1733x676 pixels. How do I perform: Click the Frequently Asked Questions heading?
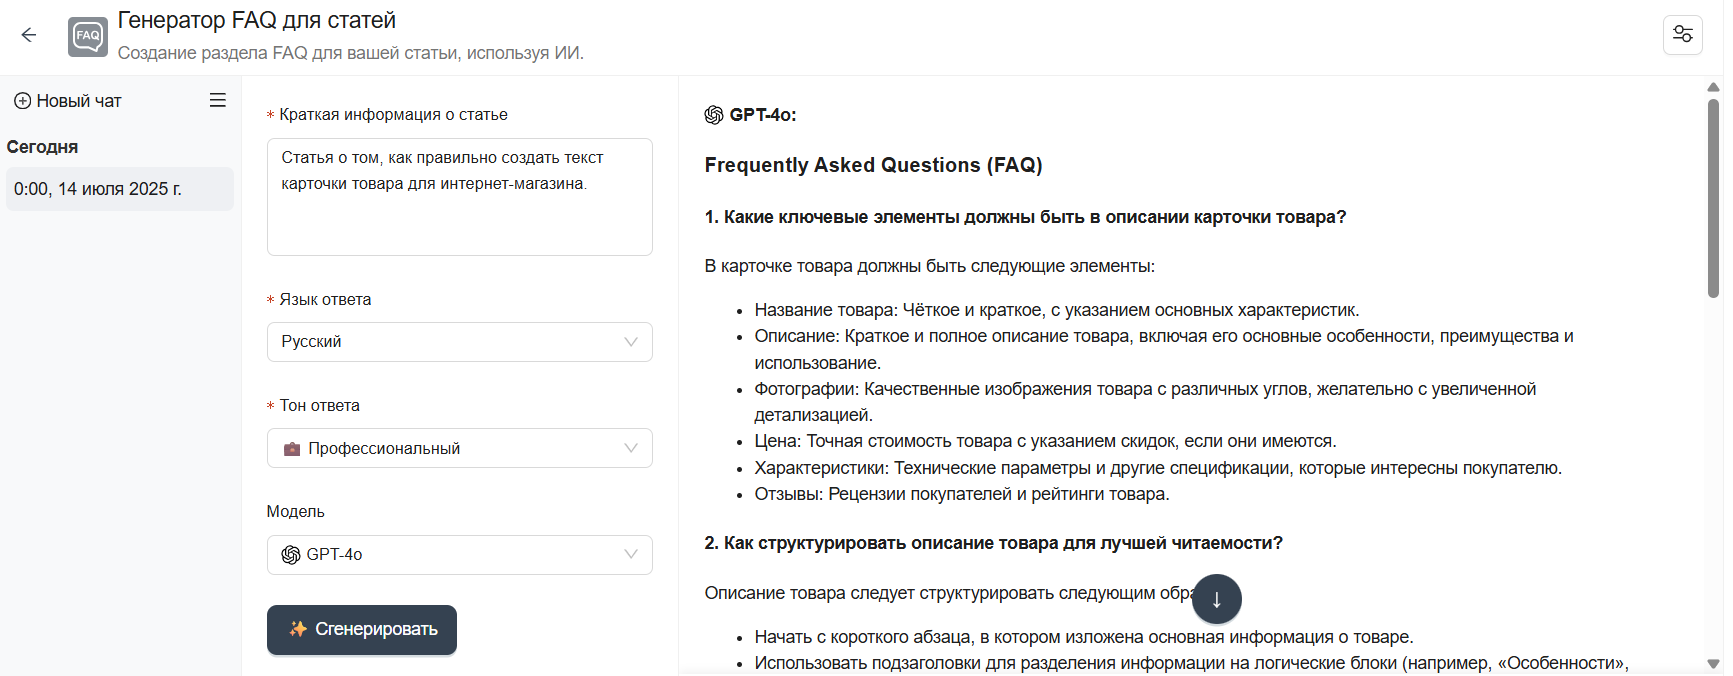[x=873, y=165]
